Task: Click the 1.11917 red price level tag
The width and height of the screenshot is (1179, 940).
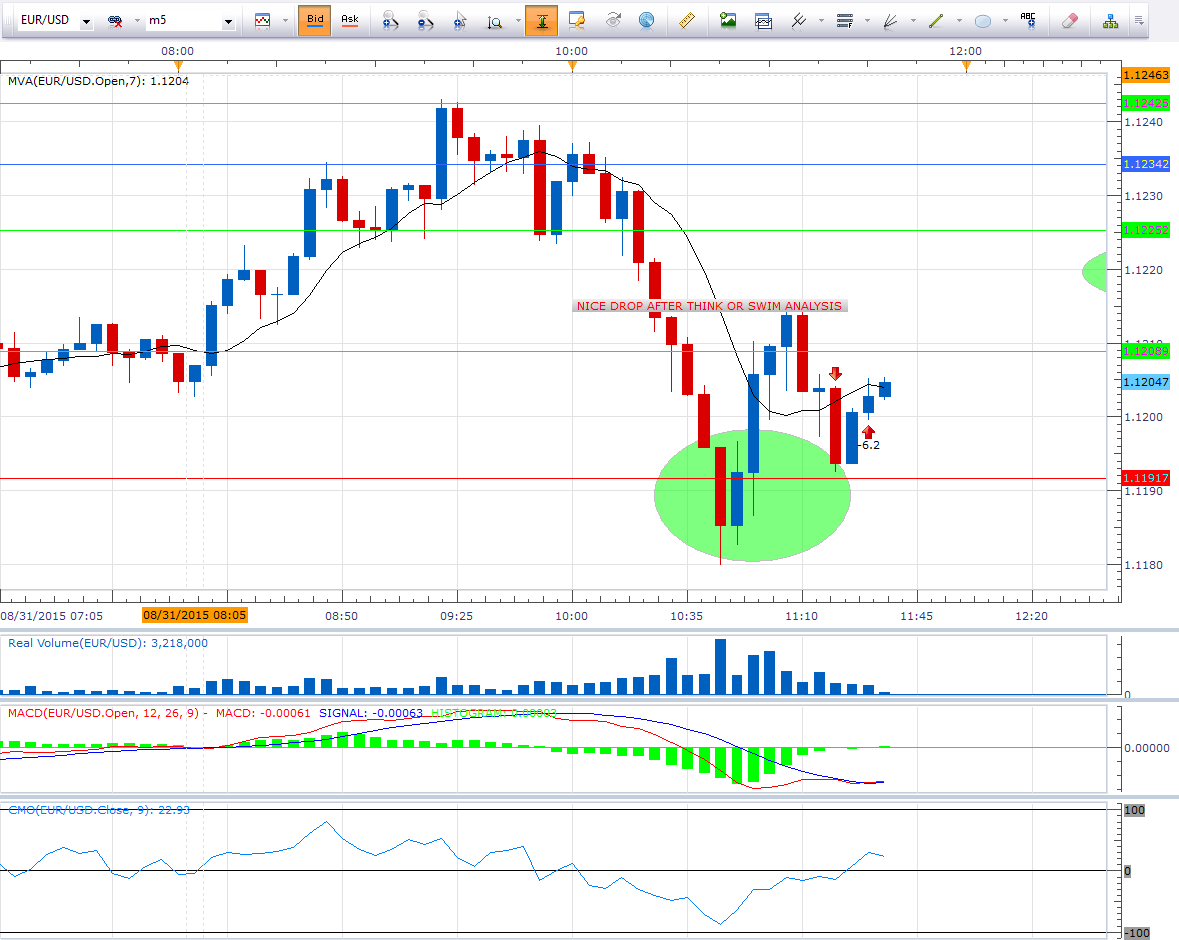Action: click(x=1146, y=478)
